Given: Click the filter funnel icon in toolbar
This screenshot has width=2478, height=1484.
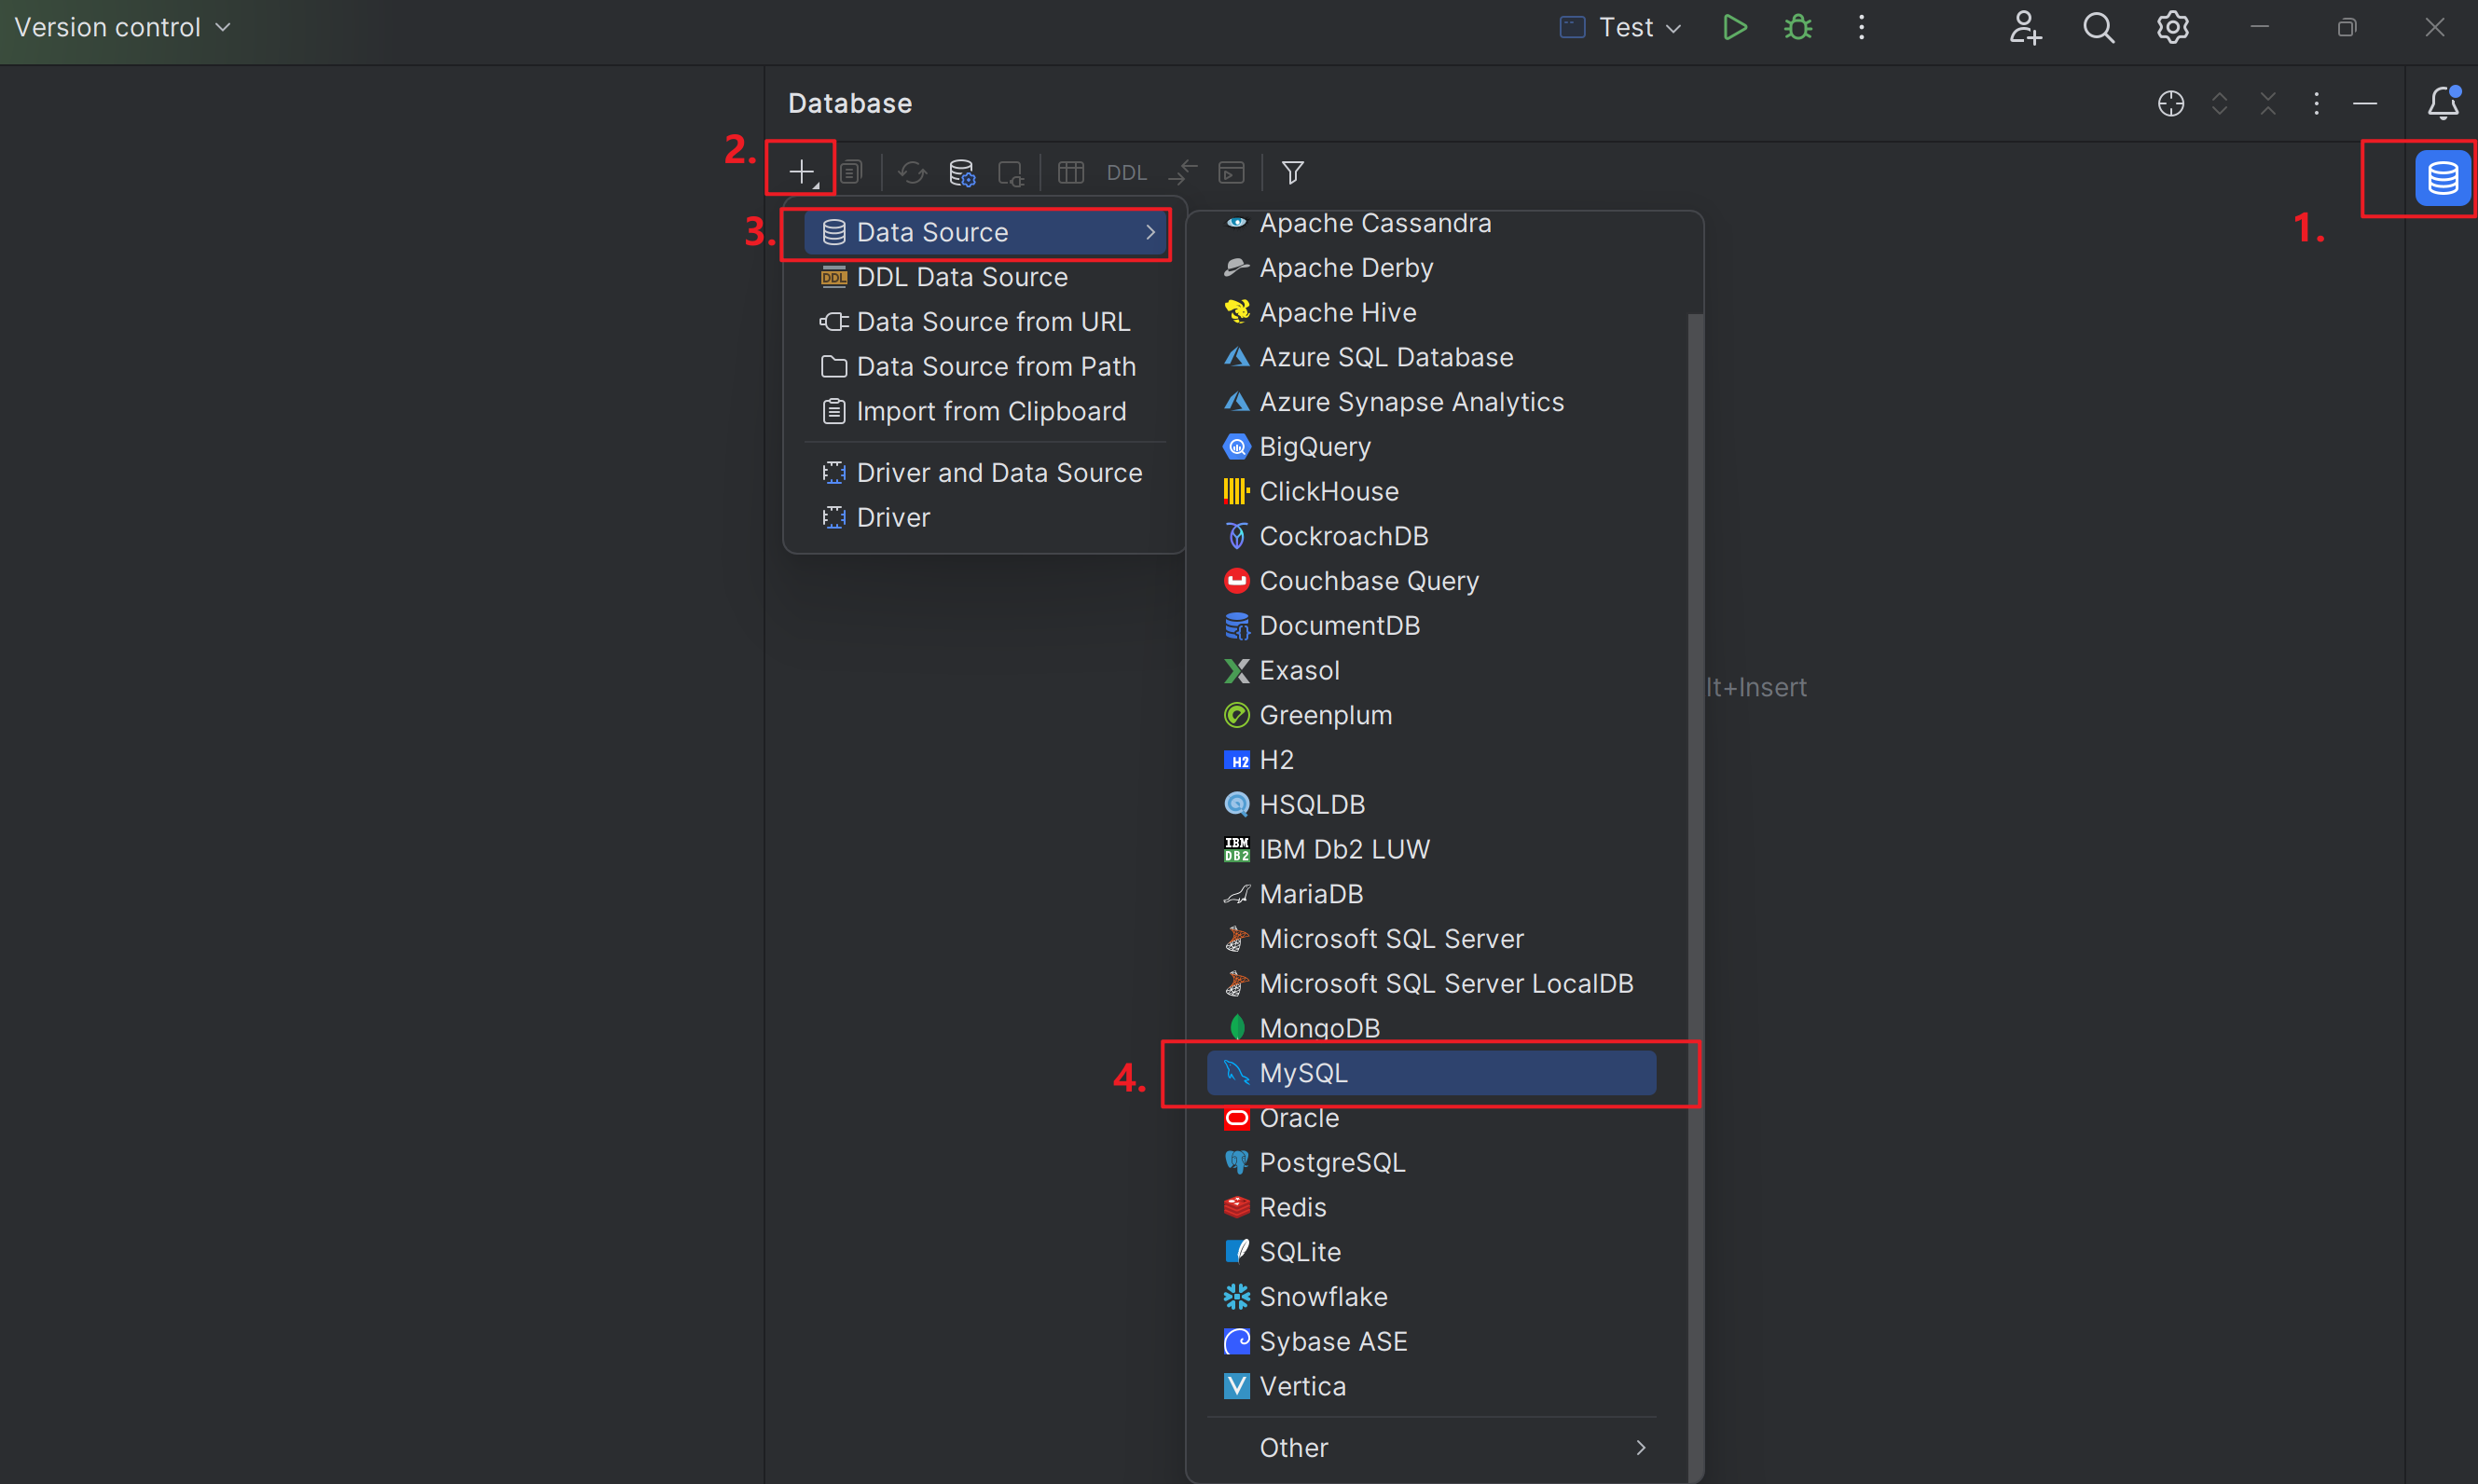Looking at the screenshot, I should tap(1292, 172).
